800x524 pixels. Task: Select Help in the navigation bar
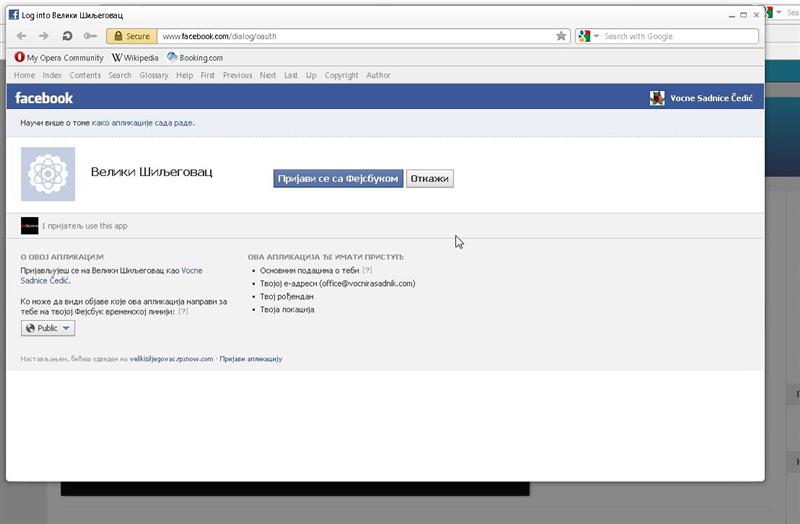[x=184, y=75]
